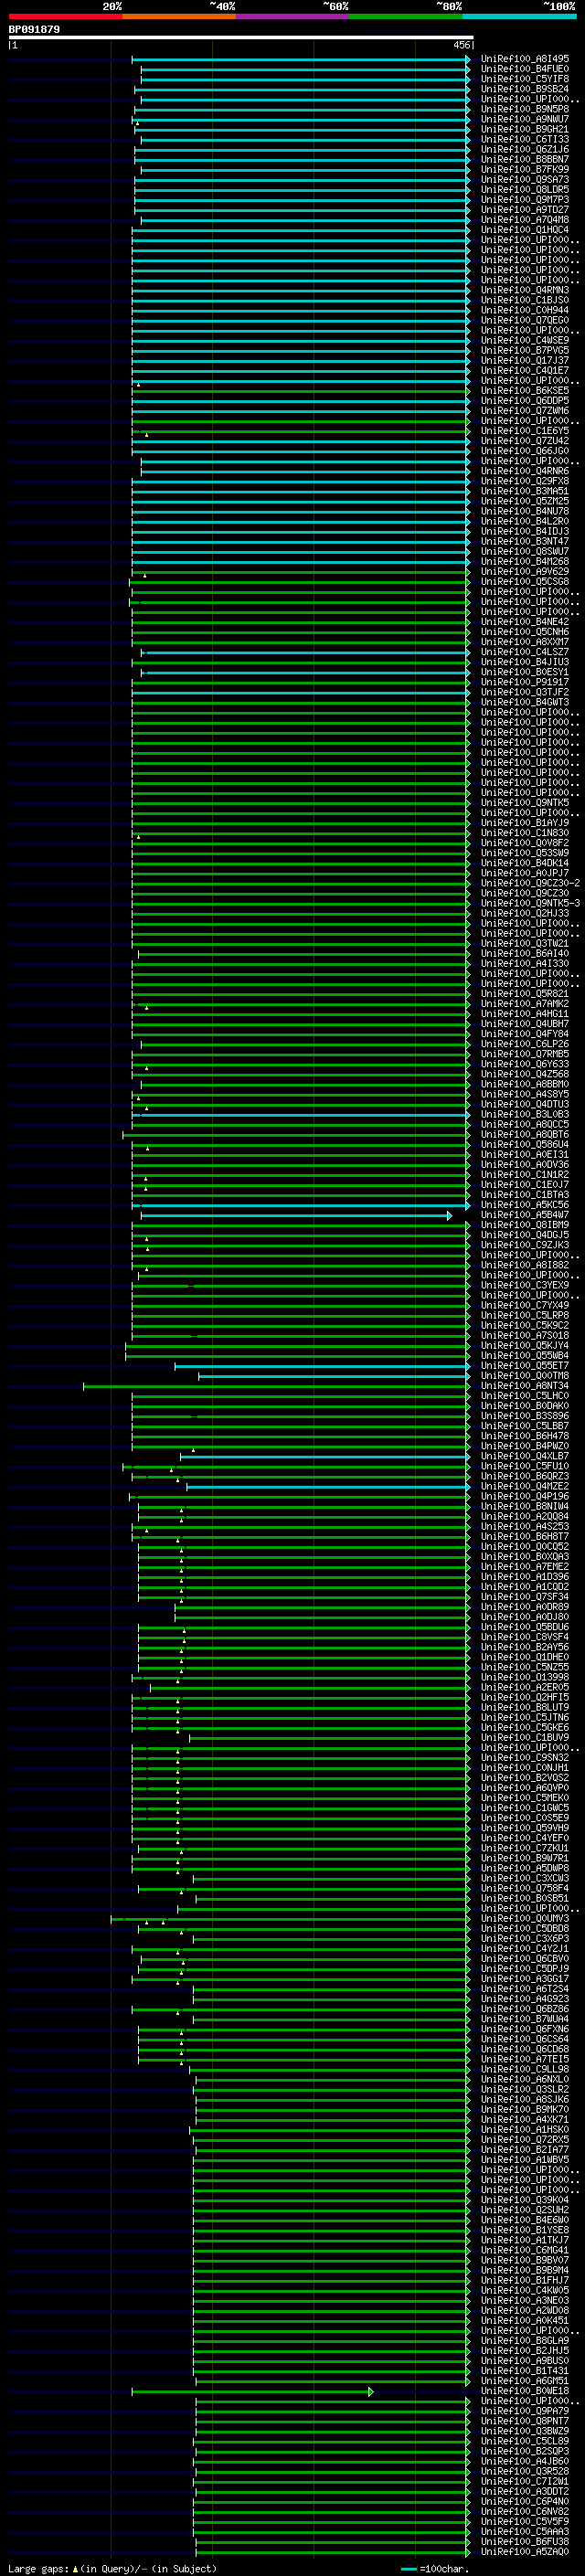Screen dimensions: 585x2576
Task: Select hit UniRef100_A1HSK0
Action: tap(525, 2129)
